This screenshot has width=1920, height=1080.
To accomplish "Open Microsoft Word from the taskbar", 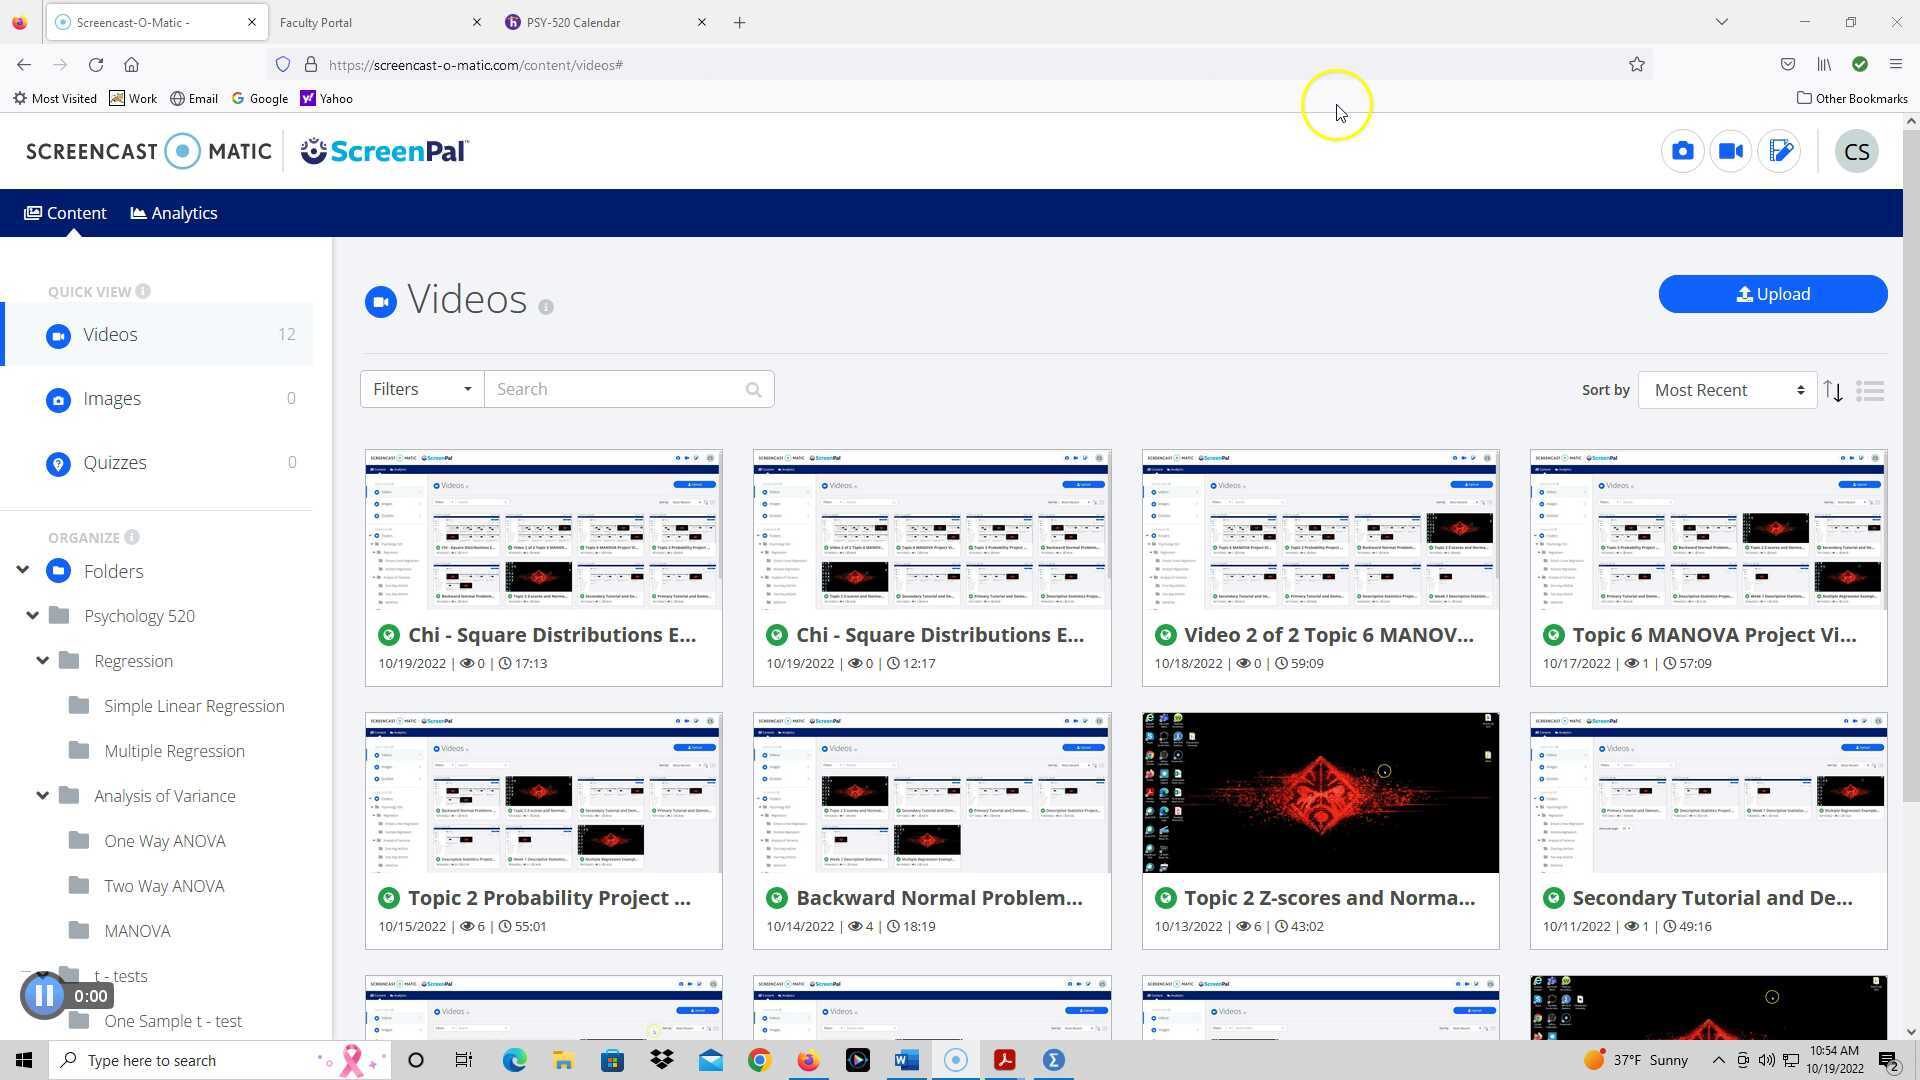I will pos(907,1060).
